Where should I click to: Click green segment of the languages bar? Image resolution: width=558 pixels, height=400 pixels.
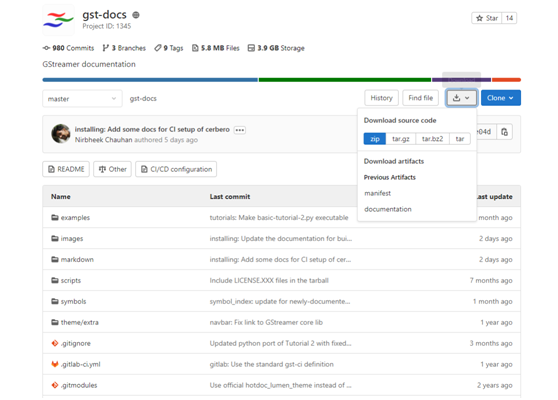tap(344, 80)
